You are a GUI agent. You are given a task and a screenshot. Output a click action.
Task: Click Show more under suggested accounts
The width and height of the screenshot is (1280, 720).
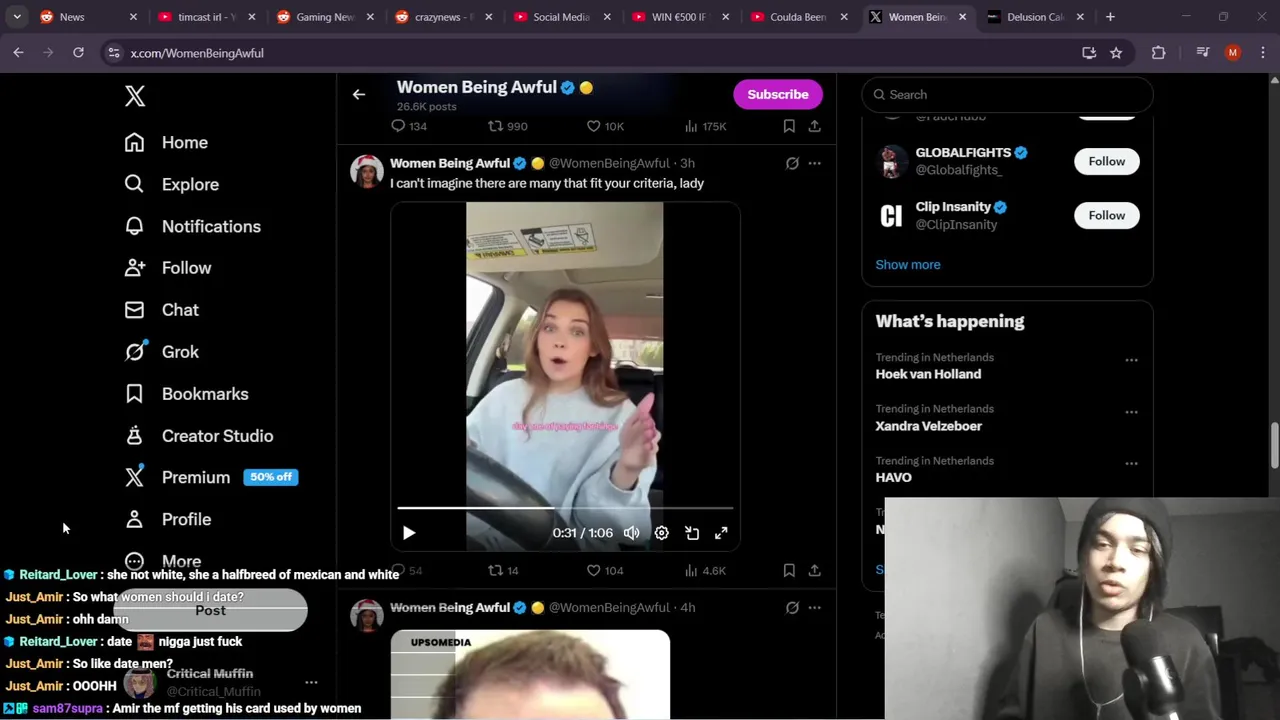(x=908, y=265)
